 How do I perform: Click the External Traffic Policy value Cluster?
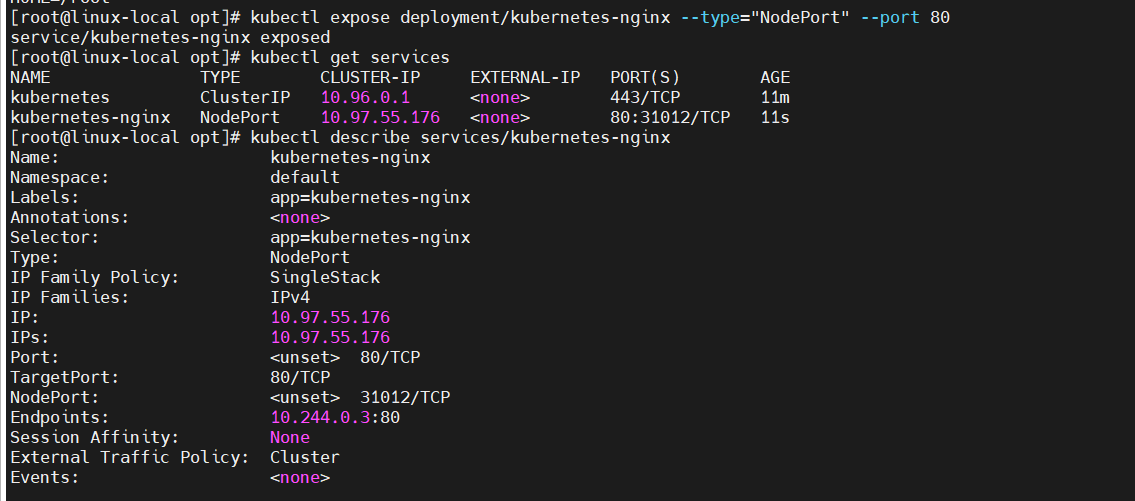coord(305,457)
